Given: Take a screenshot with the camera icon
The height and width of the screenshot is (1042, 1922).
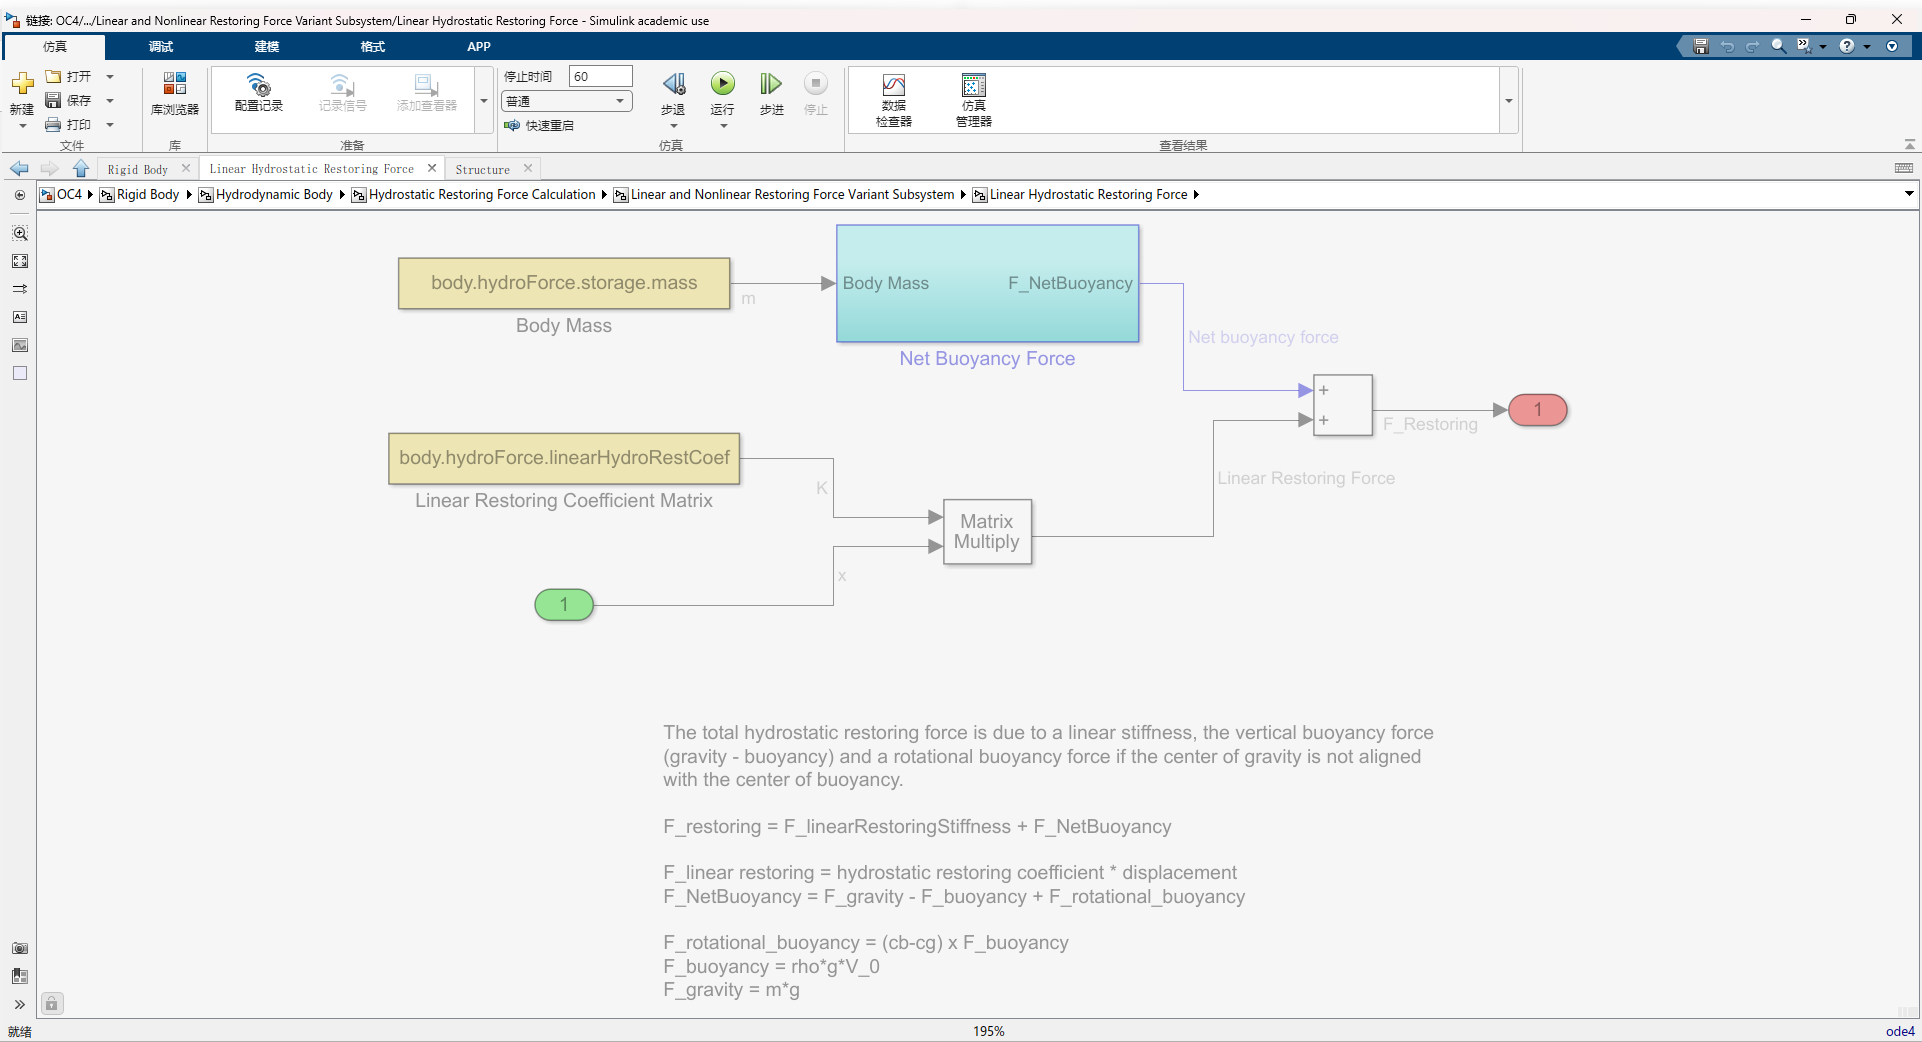Looking at the screenshot, I should pyautogui.click(x=19, y=948).
